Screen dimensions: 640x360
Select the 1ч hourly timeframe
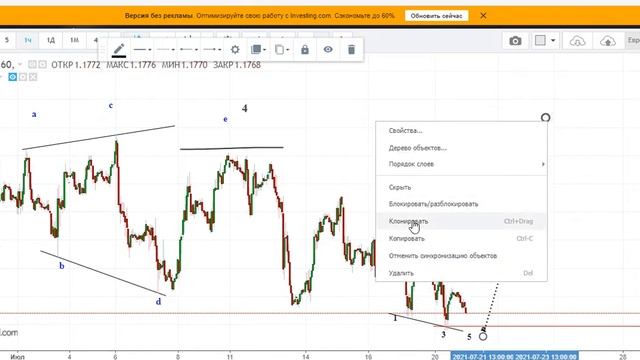tap(28, 40)
